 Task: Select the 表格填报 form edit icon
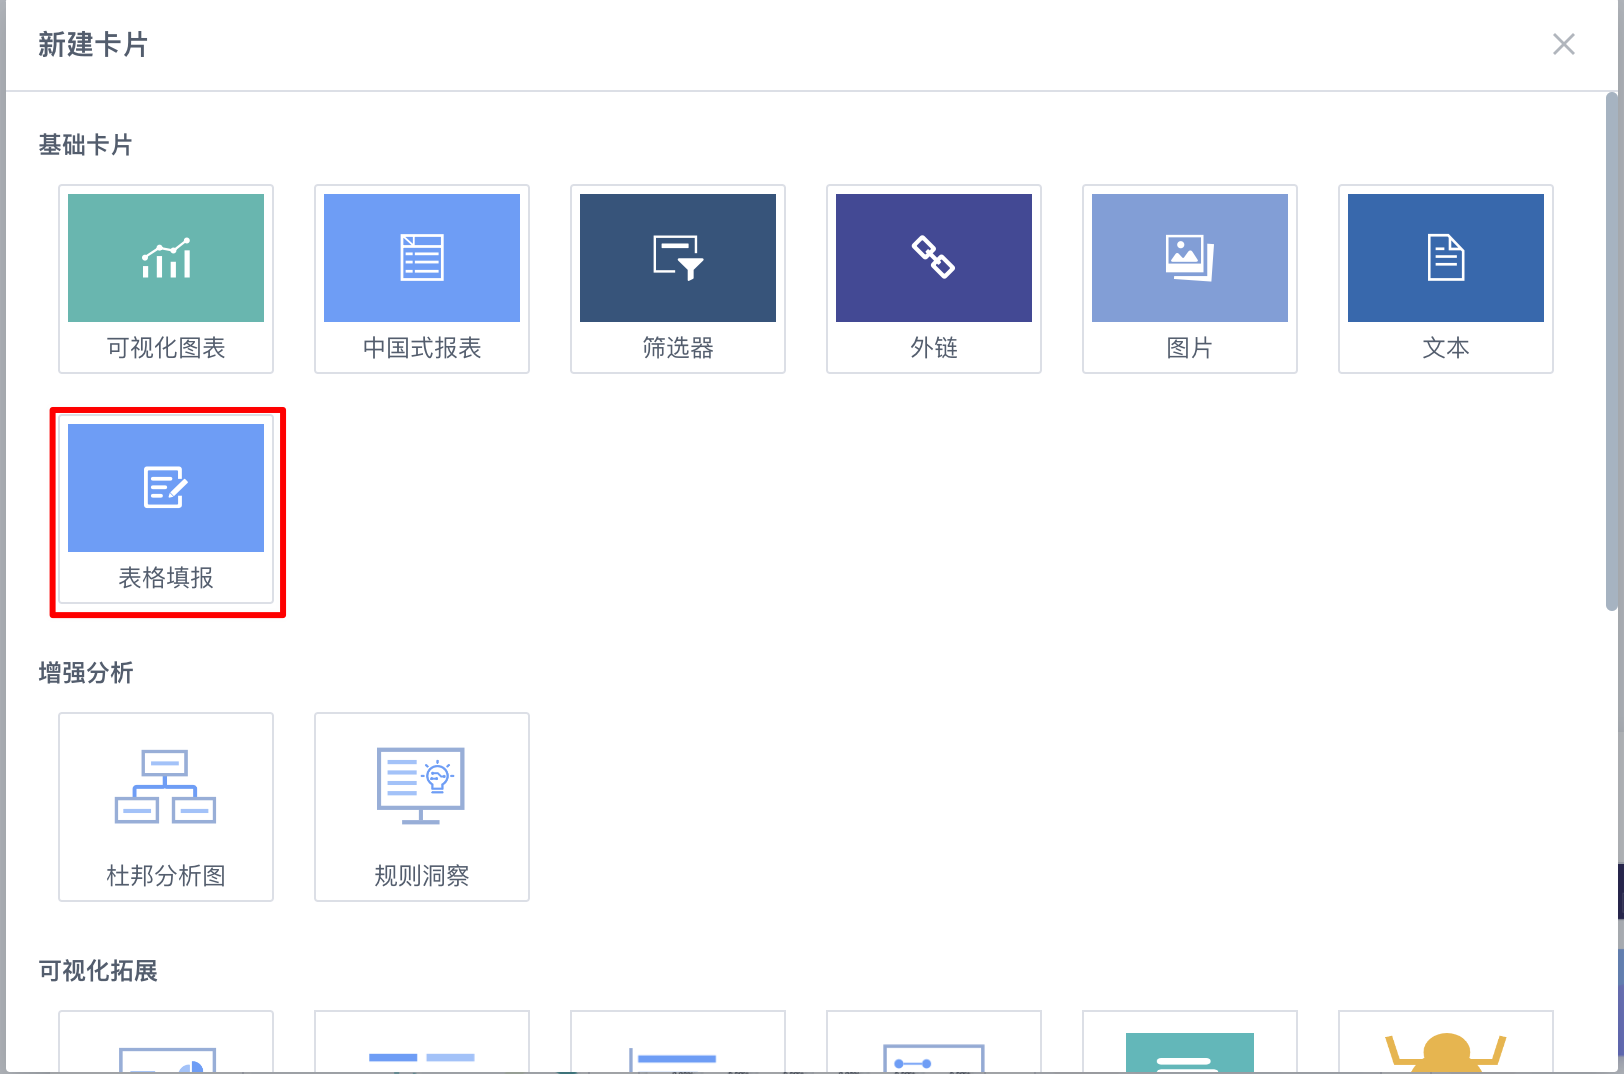click(x=166, y=489)
